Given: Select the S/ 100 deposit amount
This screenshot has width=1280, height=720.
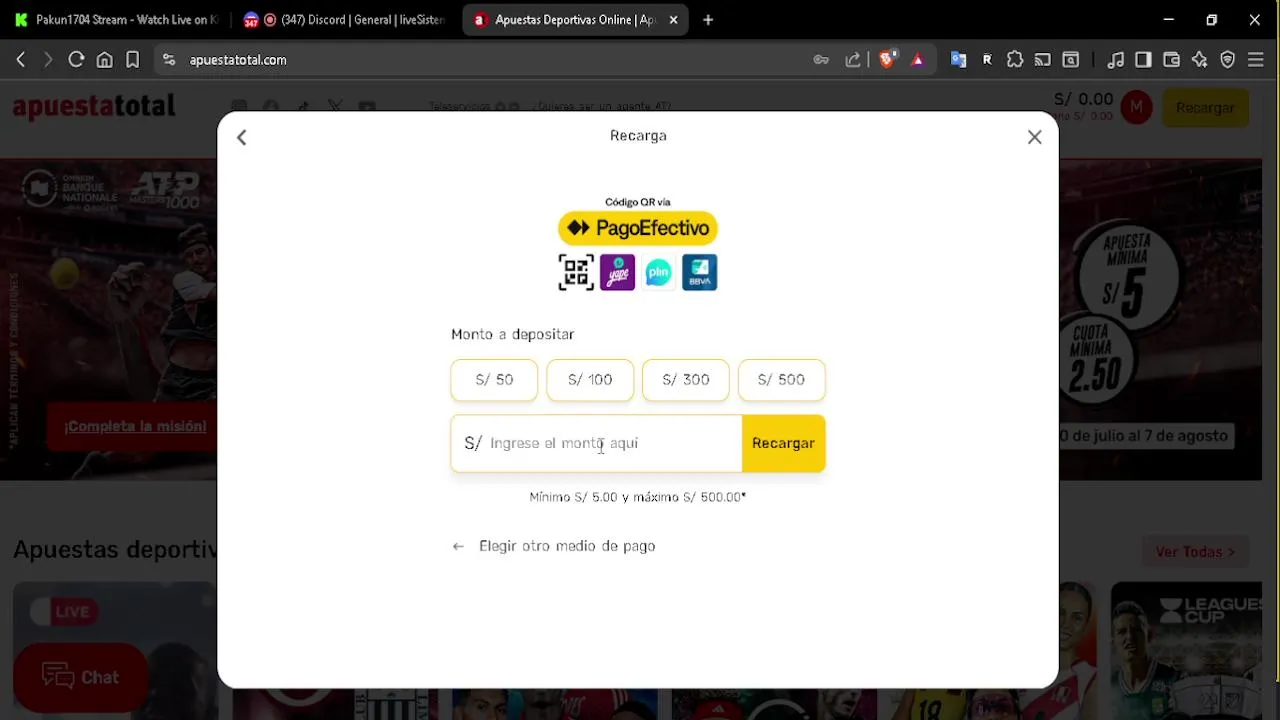Looking at the screenshot, I should tap(590, 380).
